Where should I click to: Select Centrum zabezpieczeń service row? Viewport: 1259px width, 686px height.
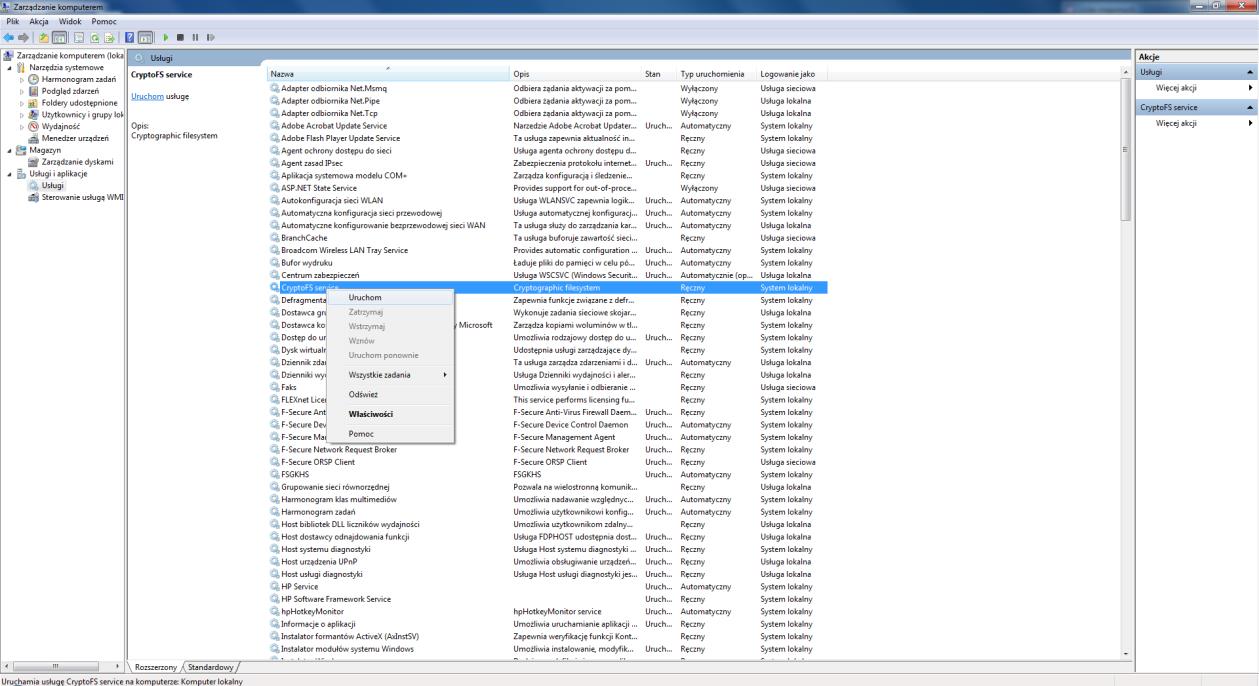coord(547,275)
